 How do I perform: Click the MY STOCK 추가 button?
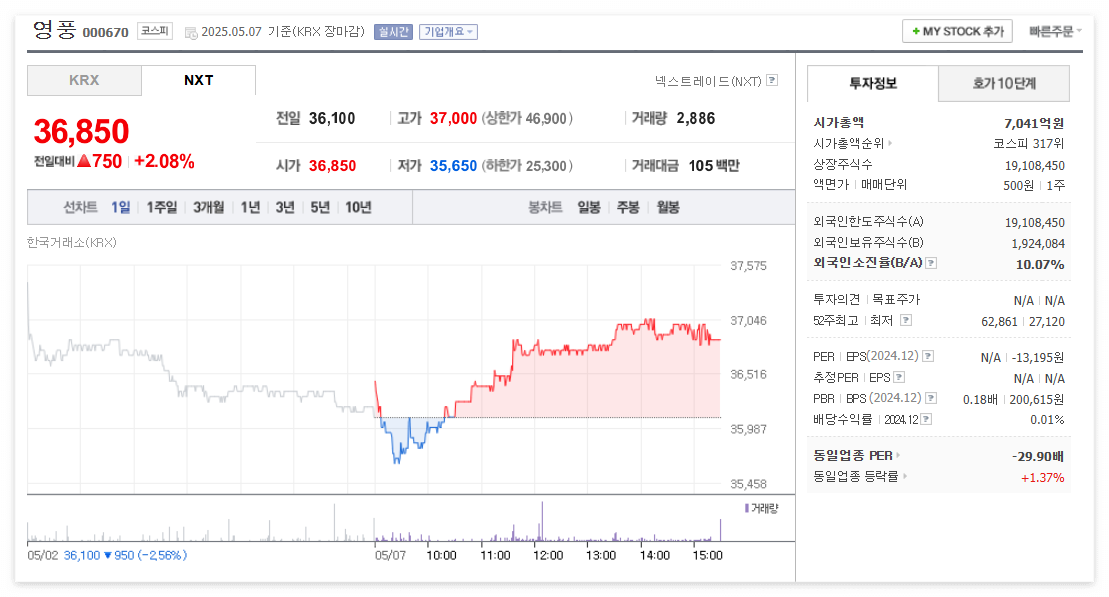[x=956, y=31]
